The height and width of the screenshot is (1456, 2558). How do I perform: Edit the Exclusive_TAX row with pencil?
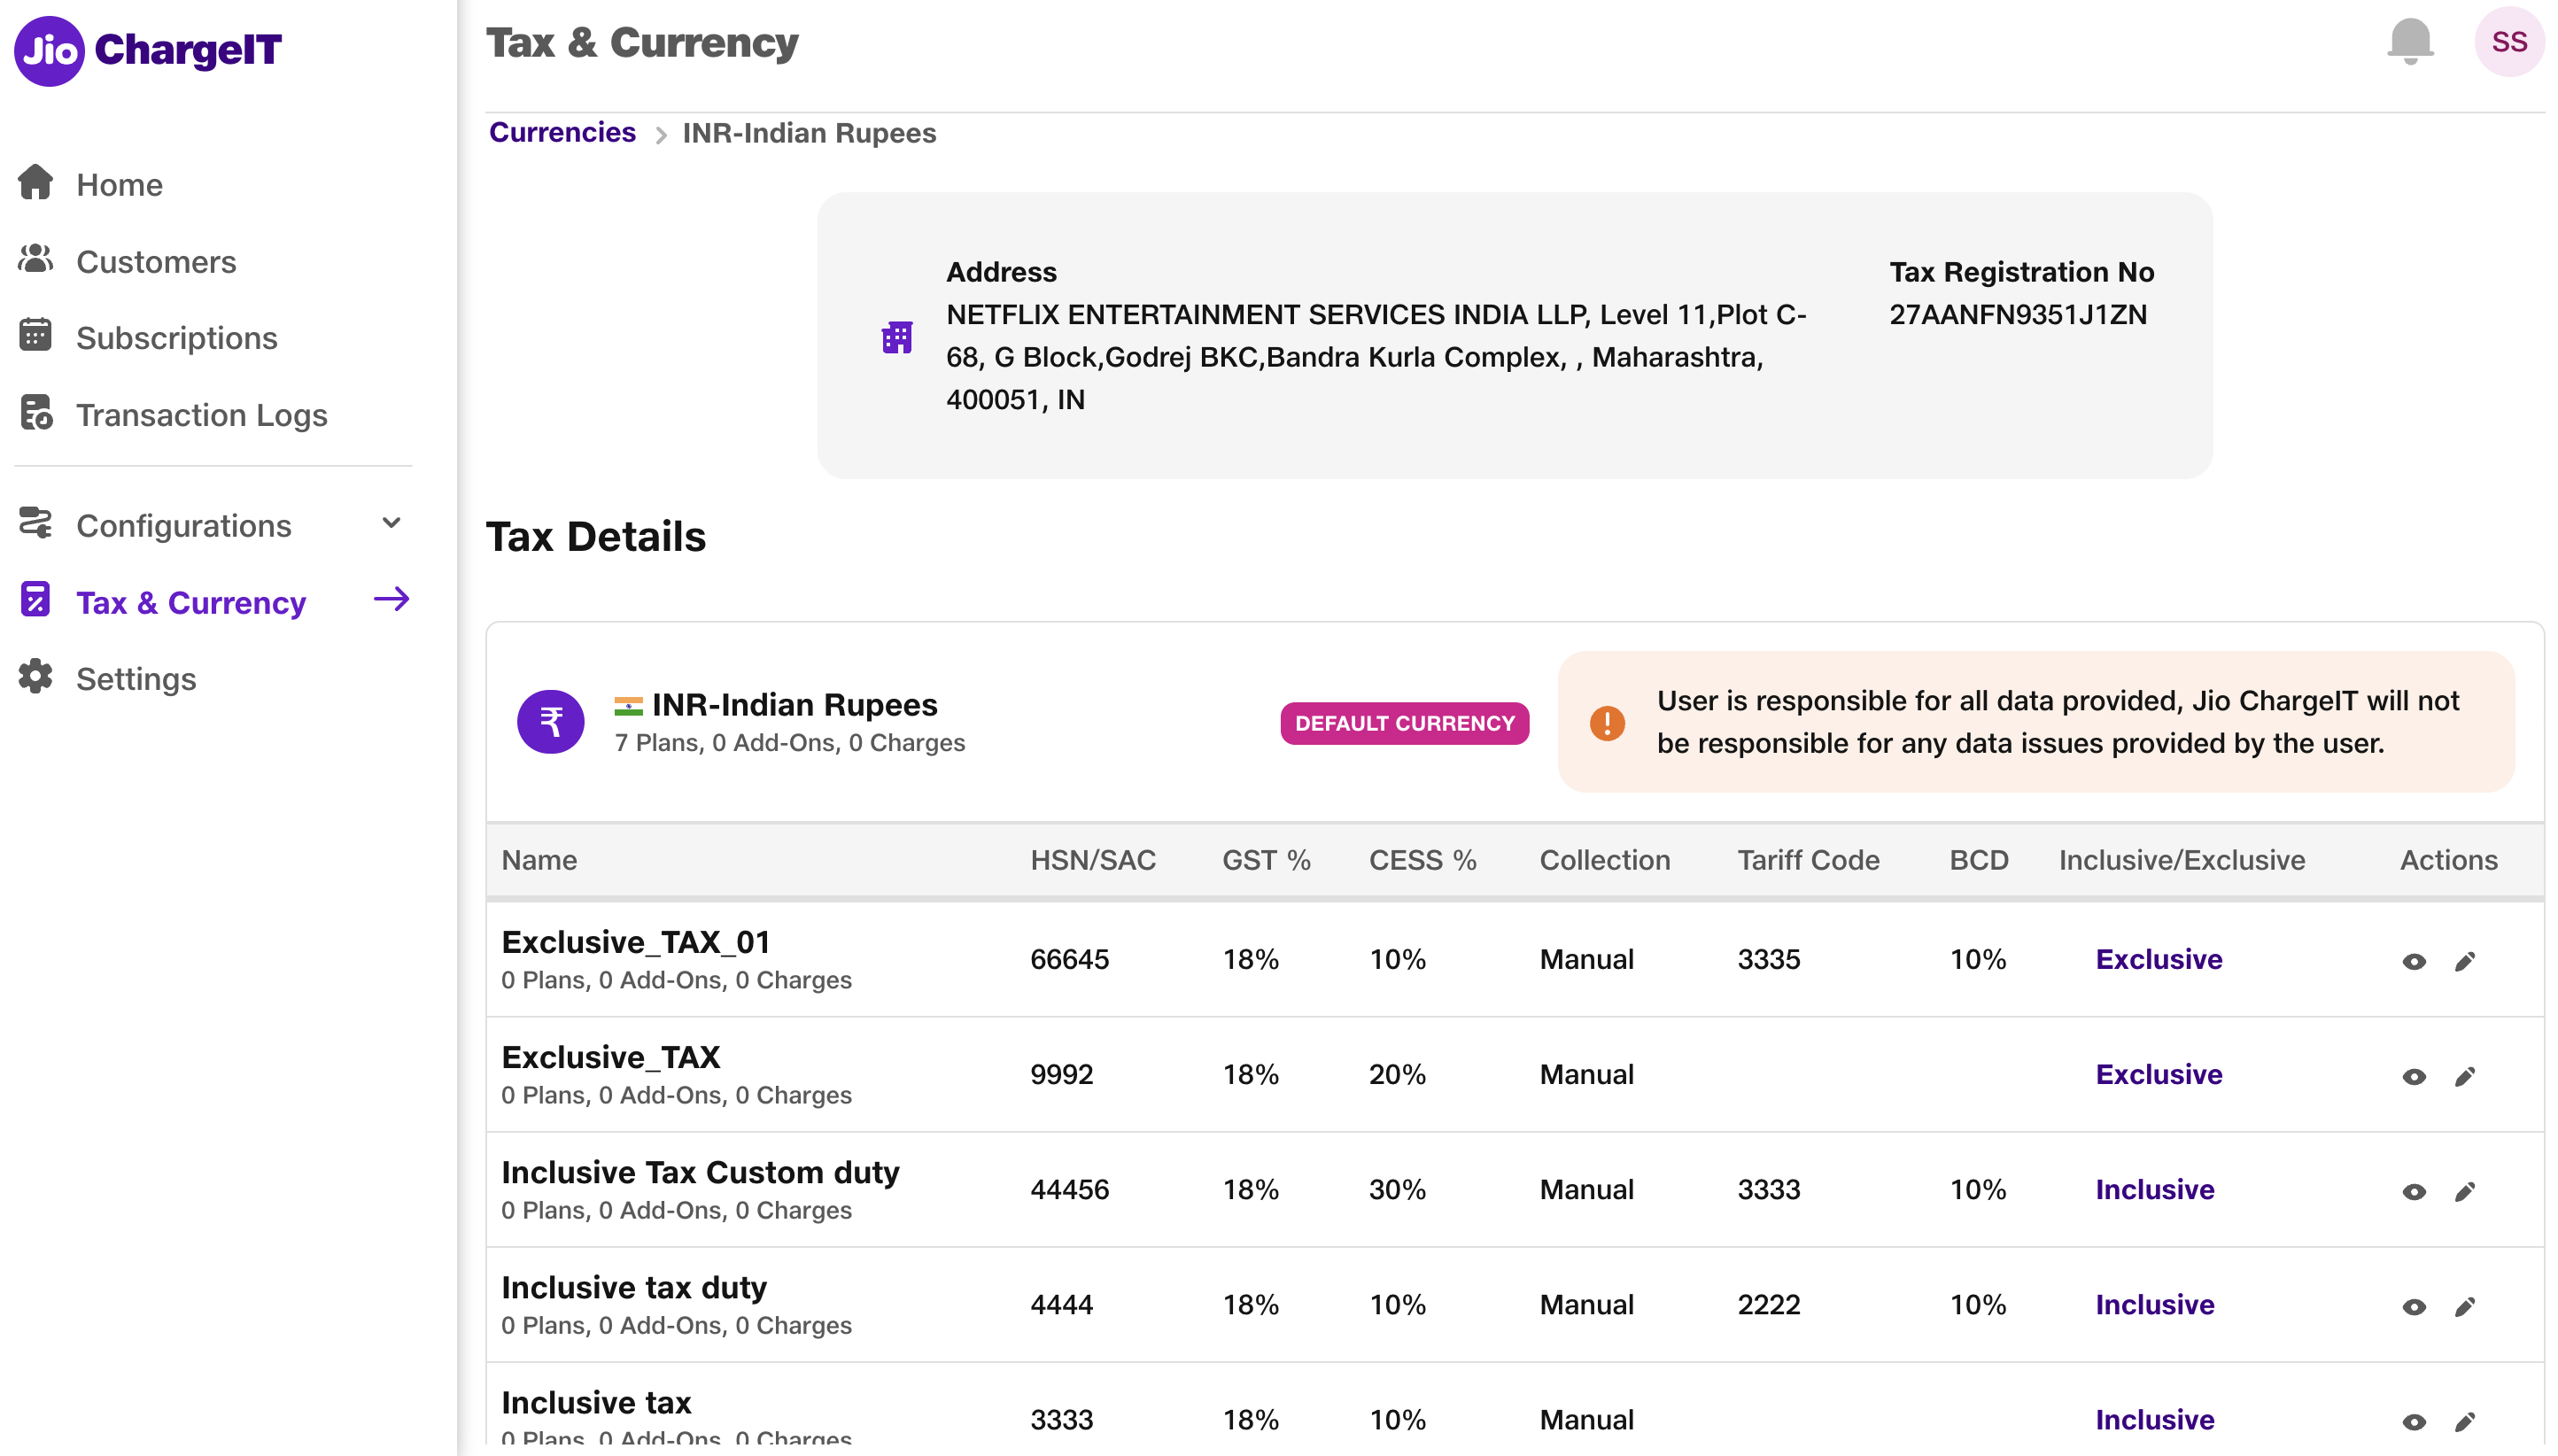[x=2465, y=1077]
